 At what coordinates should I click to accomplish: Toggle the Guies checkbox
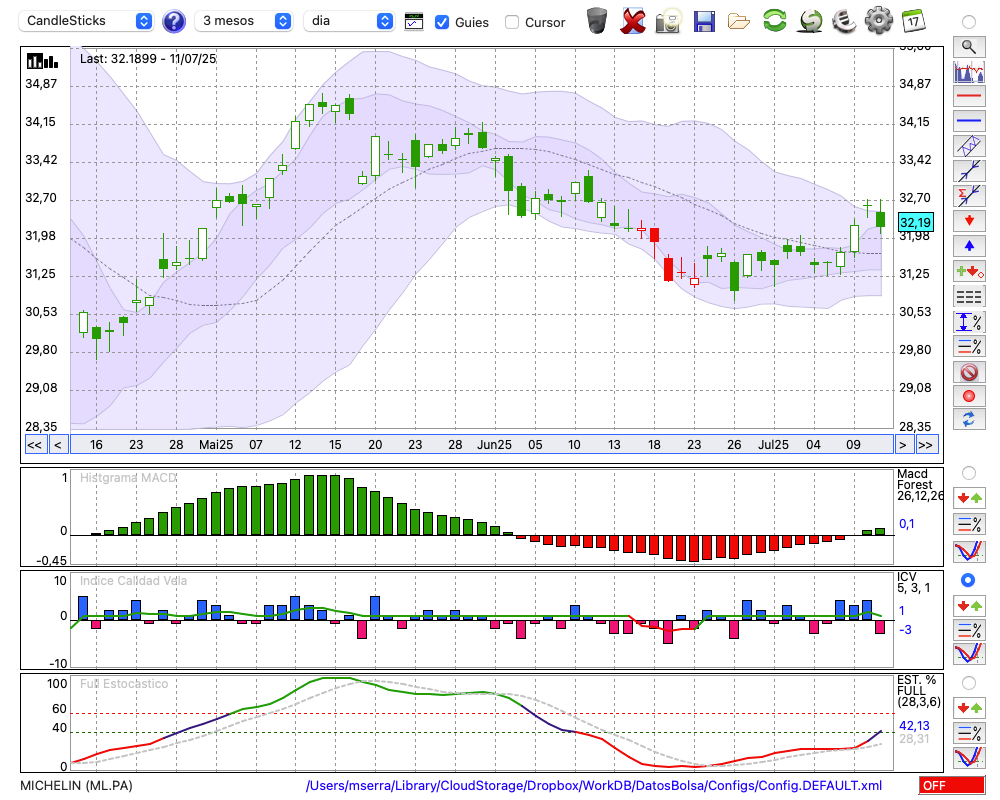click(x=441, y=22)
